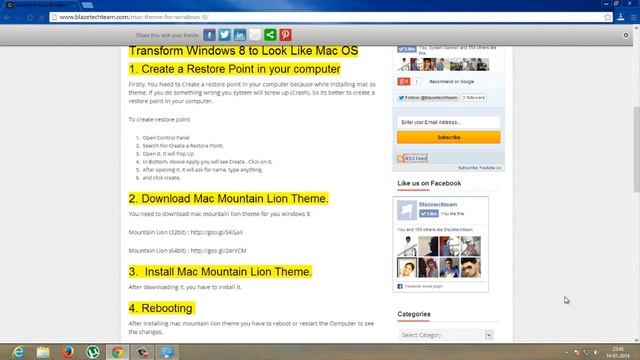
Task: Open a new browser tab
Action: point(87,5)
